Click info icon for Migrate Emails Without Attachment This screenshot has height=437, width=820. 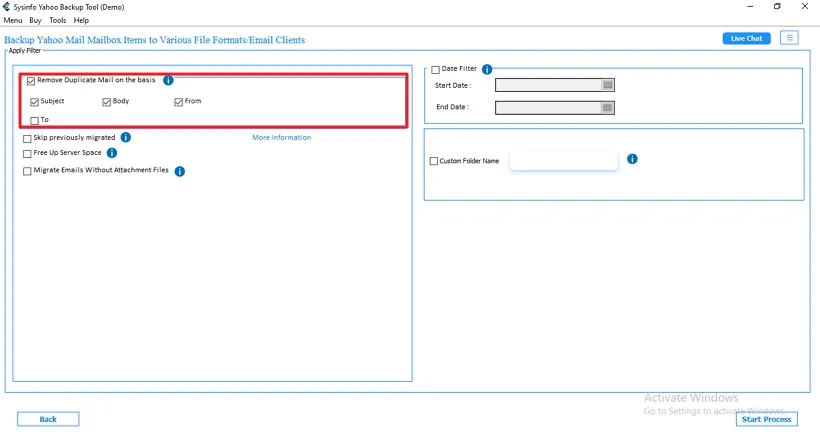[179, 171]
